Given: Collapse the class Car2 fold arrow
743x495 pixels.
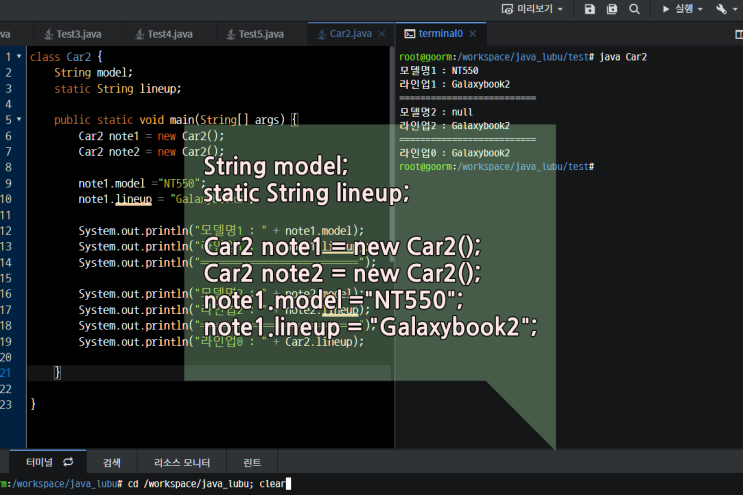Looking at the screenshot, I should [20, 57].
